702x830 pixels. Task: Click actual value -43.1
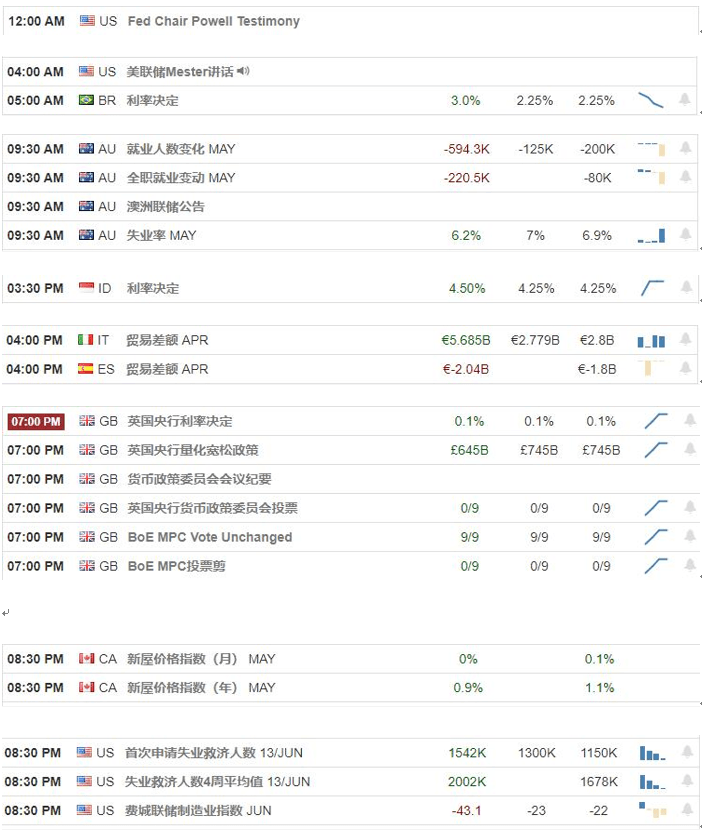466,810
